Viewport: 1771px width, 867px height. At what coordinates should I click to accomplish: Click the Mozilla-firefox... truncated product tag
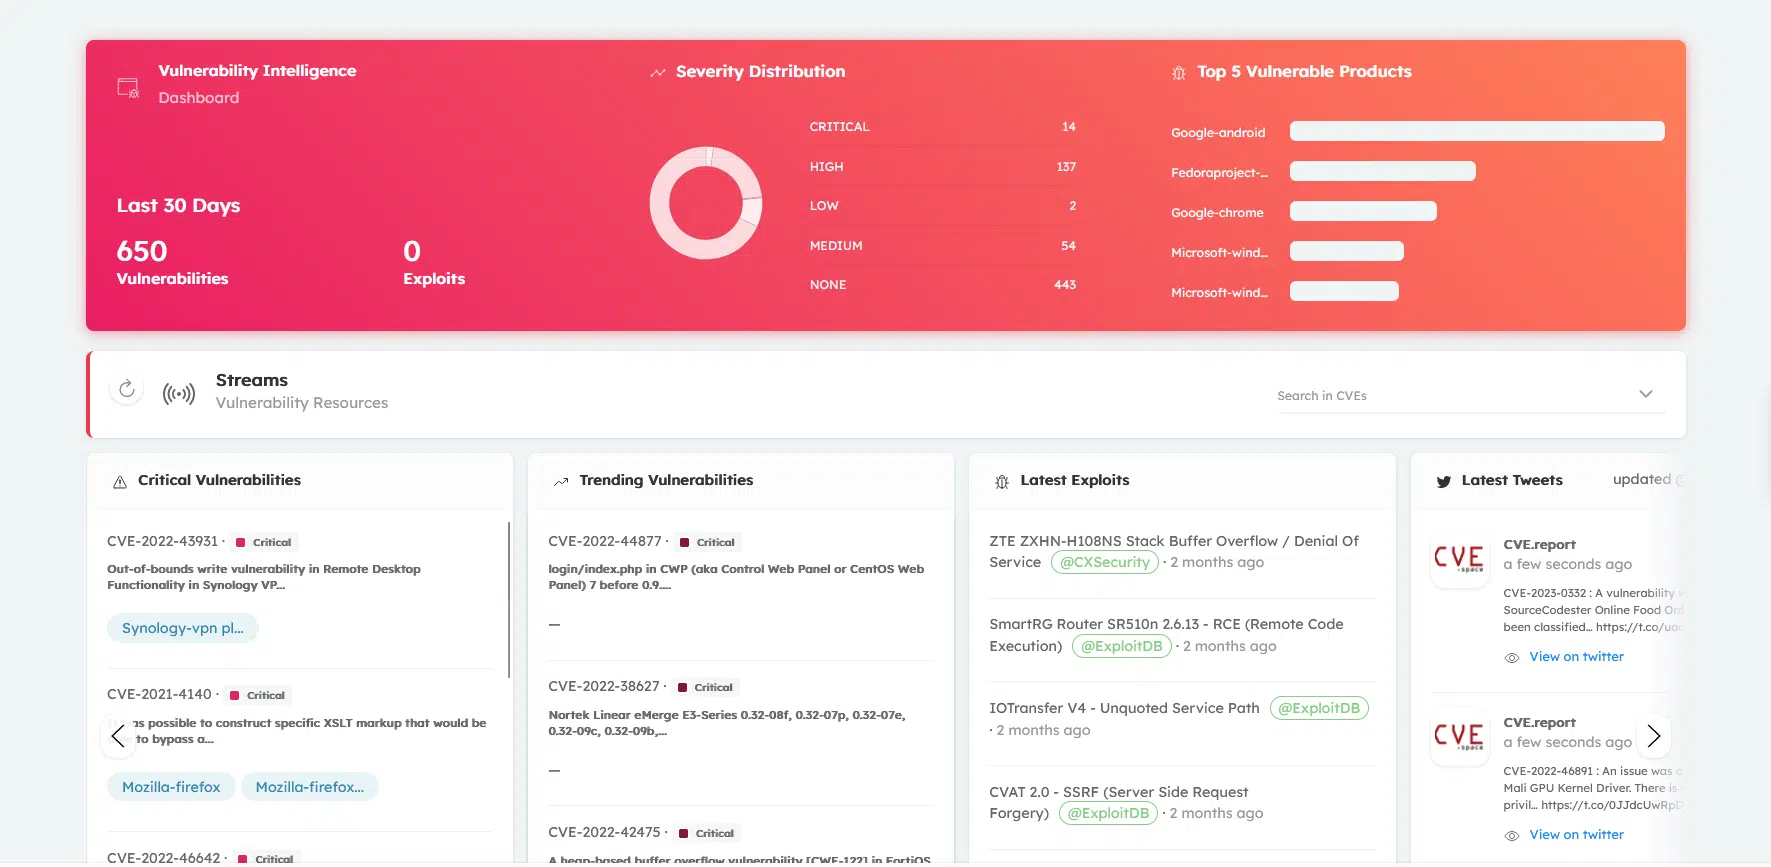(310, 787)
